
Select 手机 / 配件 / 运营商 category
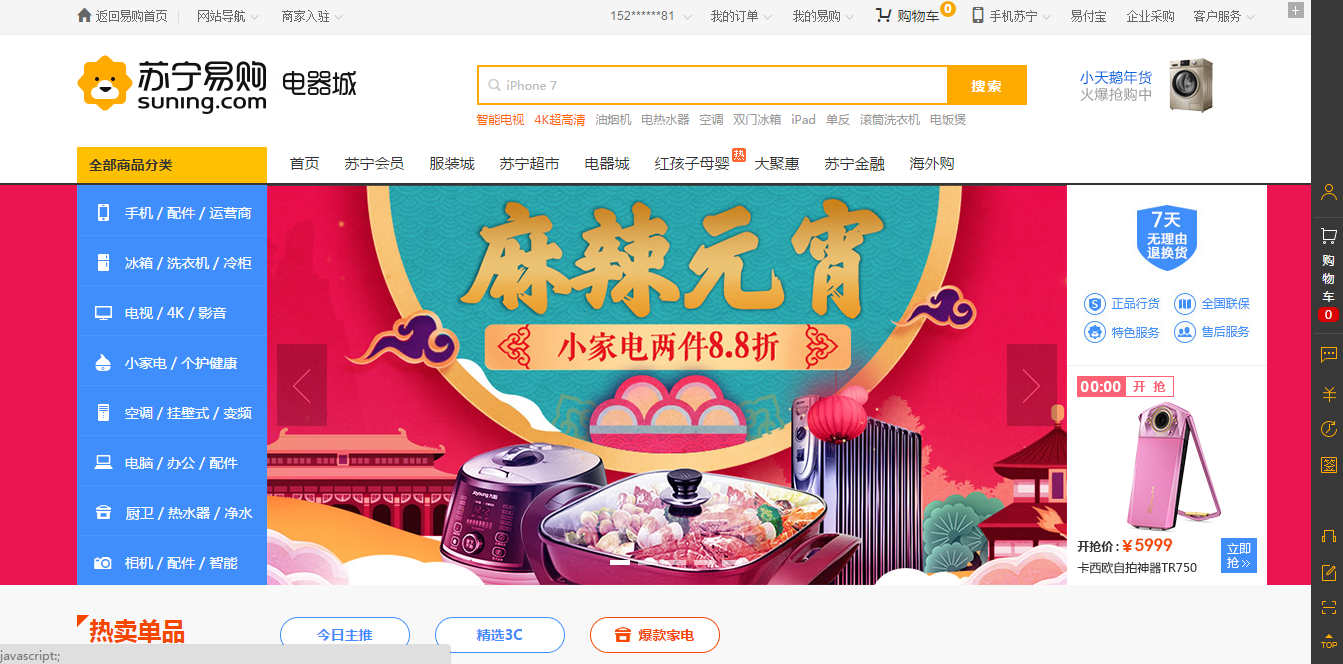pos(172,212)
